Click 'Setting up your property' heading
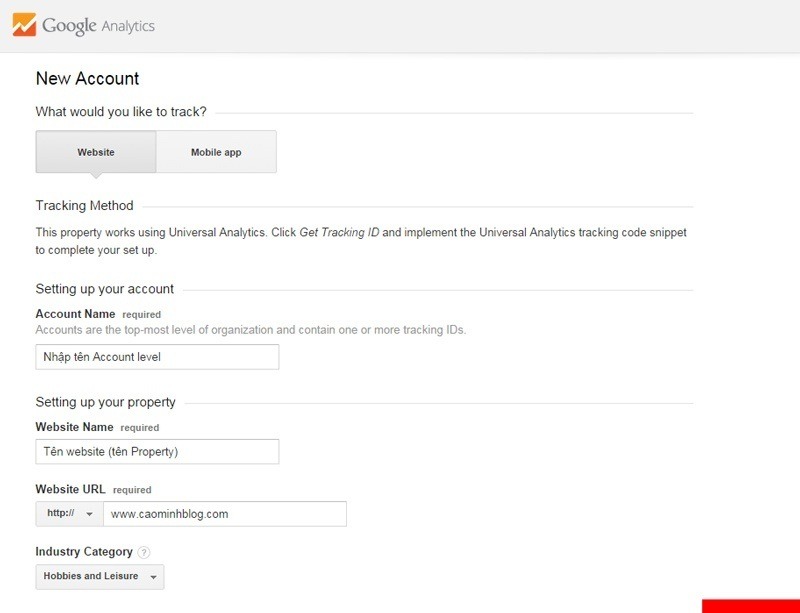The width and height of the screenshot is (800, 613). (x=106, y=402)
